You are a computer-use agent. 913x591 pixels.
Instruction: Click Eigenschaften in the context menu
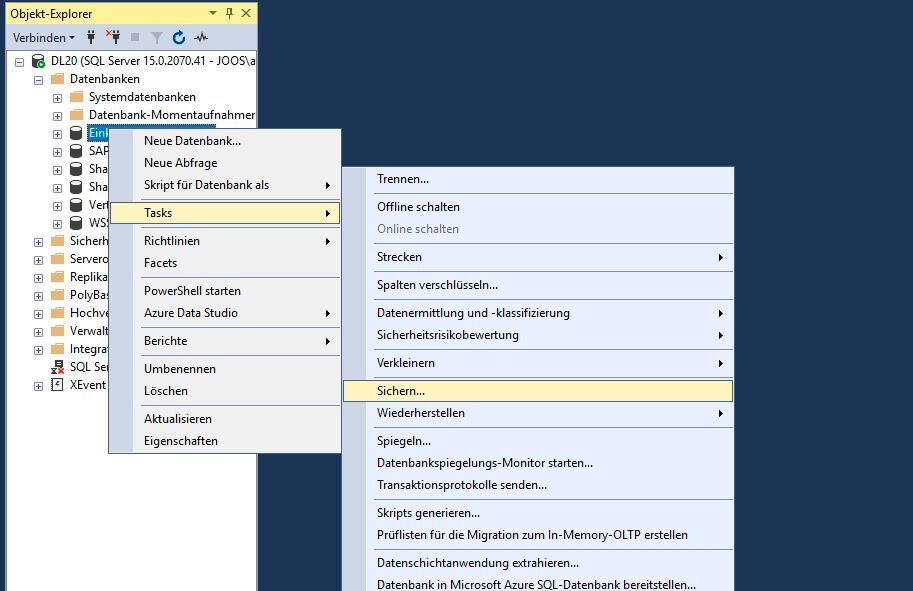click(x=183, y=440)
